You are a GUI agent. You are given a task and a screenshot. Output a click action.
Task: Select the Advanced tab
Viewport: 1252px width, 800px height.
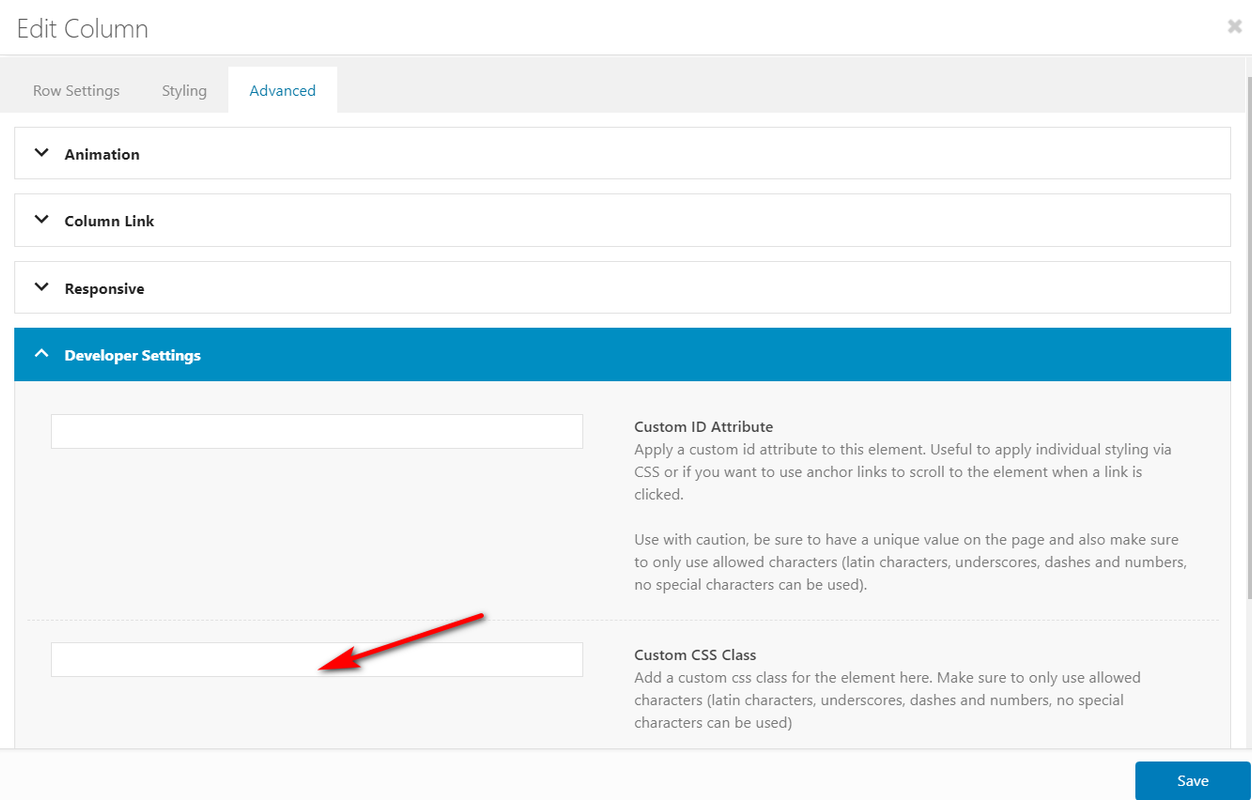(282, 90)
